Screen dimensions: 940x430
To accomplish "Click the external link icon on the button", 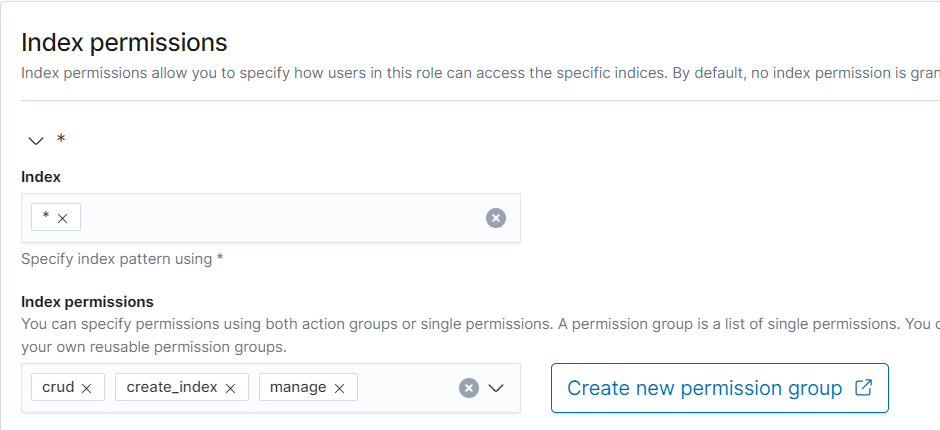I will tap(864, 388).
